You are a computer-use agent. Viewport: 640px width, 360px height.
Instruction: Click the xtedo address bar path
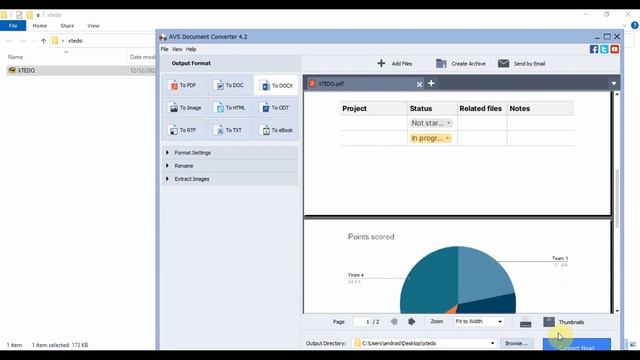pos(75,41)
